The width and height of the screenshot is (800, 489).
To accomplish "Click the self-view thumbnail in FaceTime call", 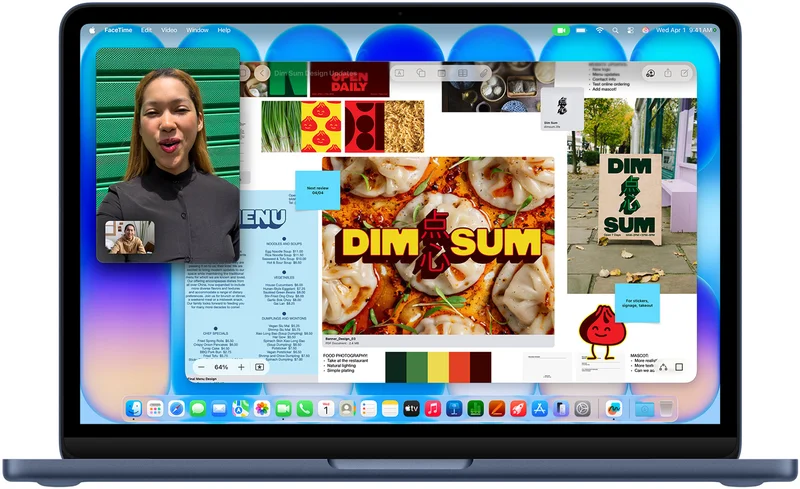I will (130, 237).
